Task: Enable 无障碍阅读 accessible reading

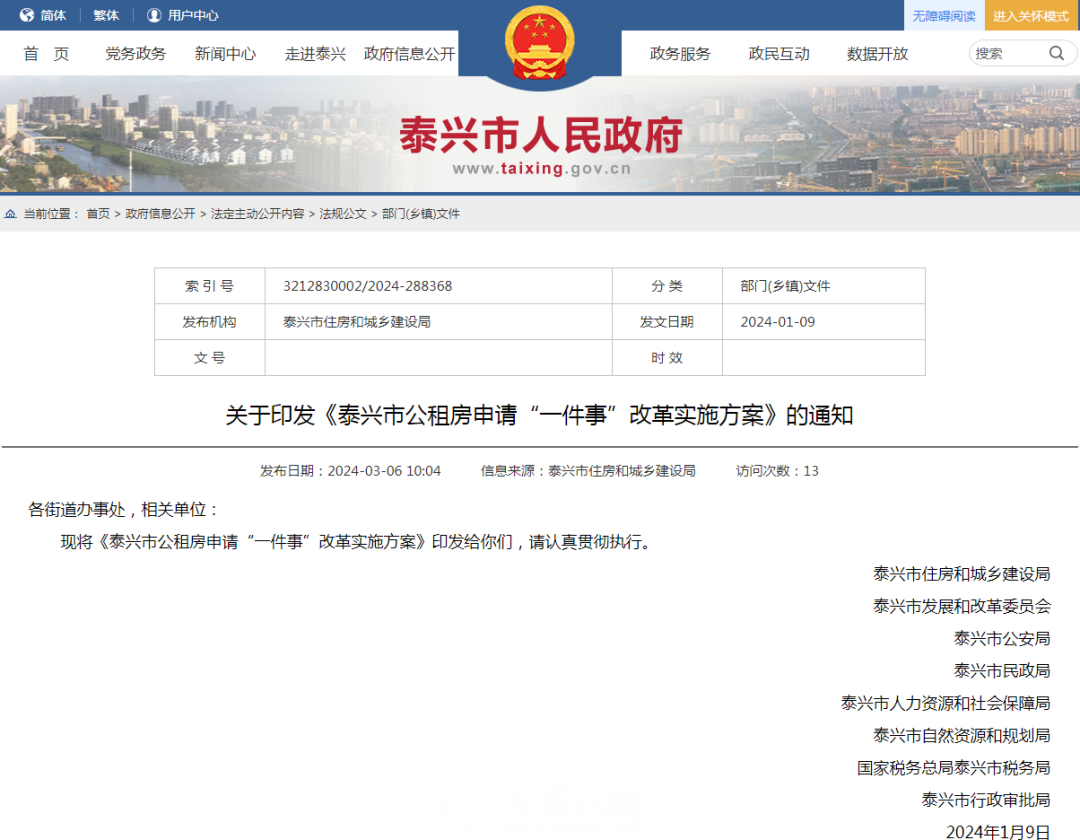Action: 944,15
